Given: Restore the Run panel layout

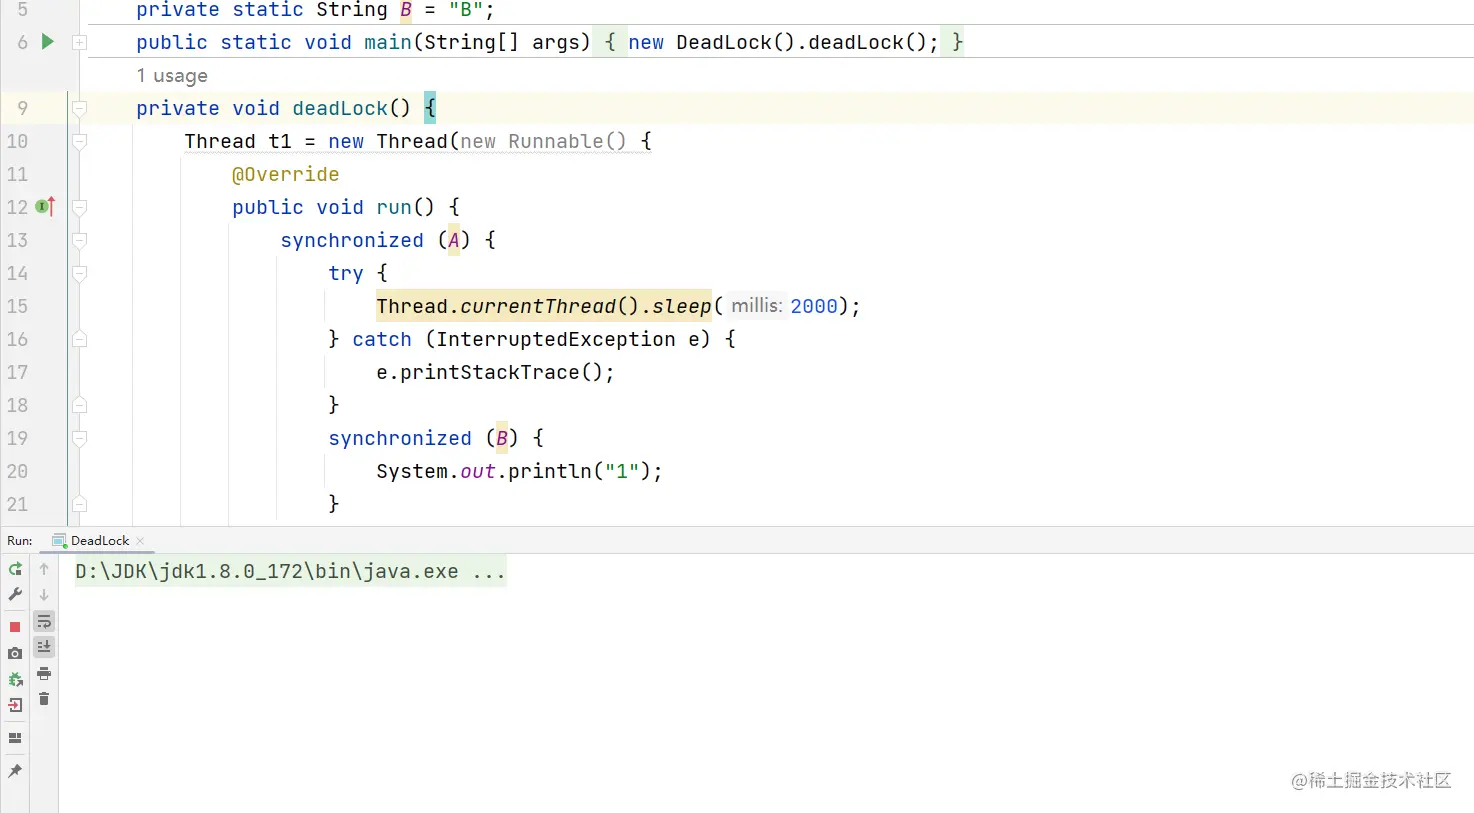Looking at the screenshot, I should point(15,738).
